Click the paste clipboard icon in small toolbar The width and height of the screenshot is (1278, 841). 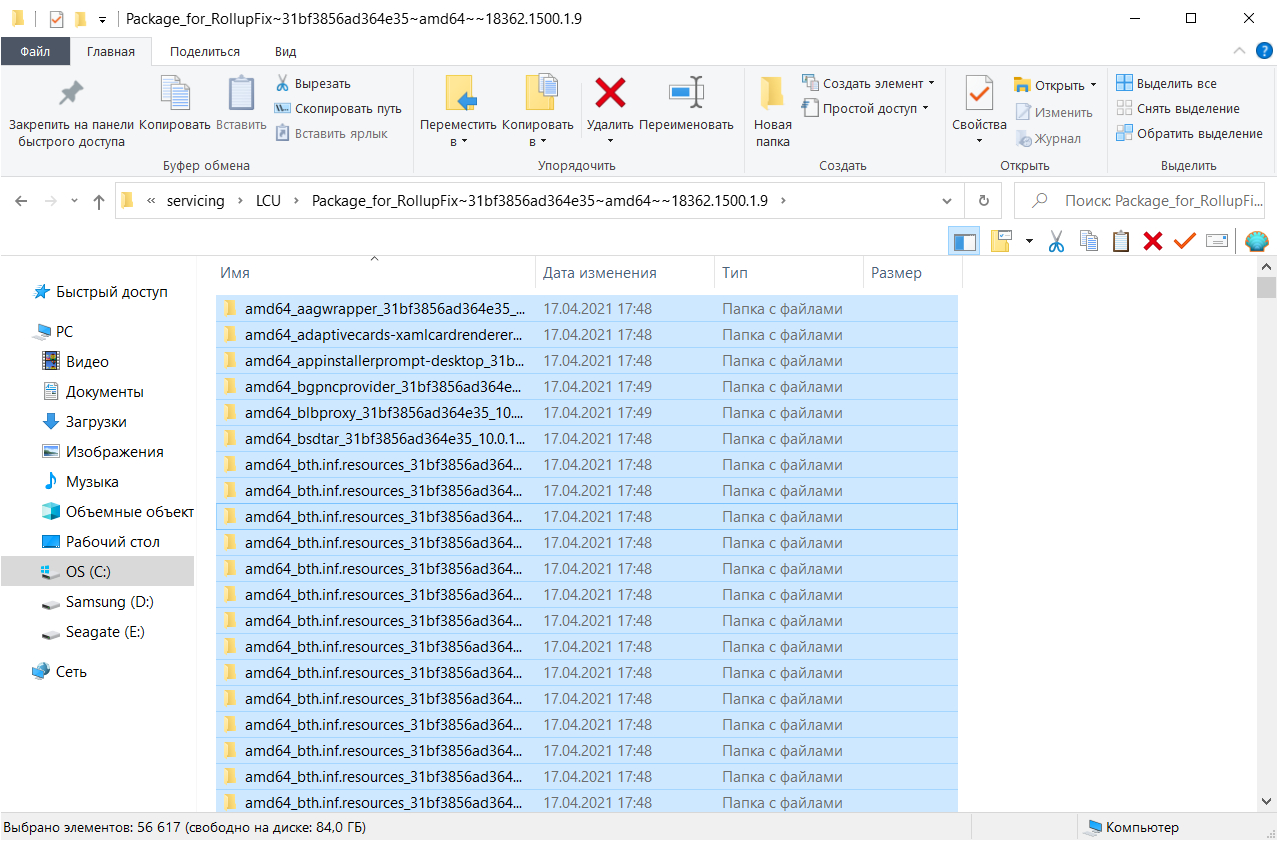click(x=1121, y=241)
